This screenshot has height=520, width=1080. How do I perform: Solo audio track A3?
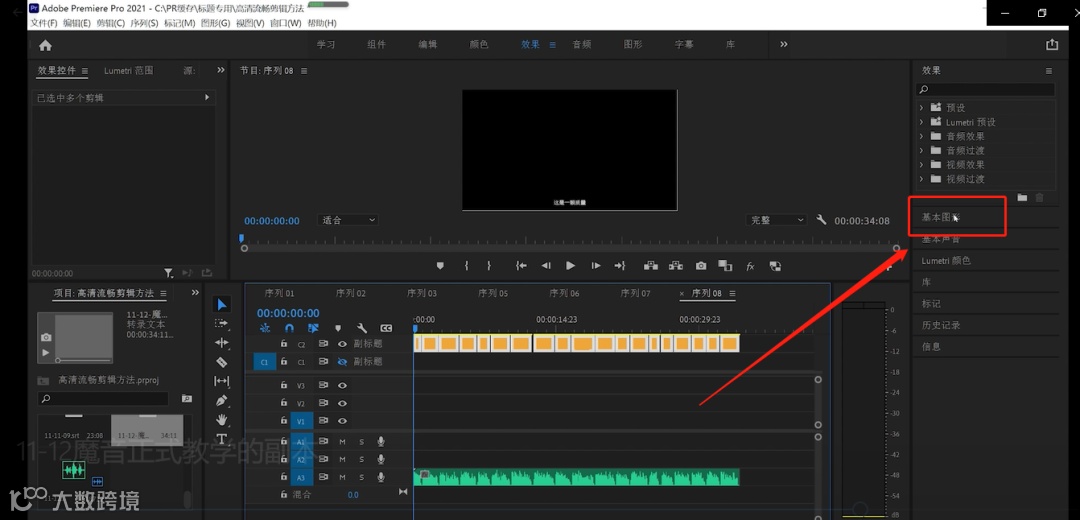(x=361, y=477)
